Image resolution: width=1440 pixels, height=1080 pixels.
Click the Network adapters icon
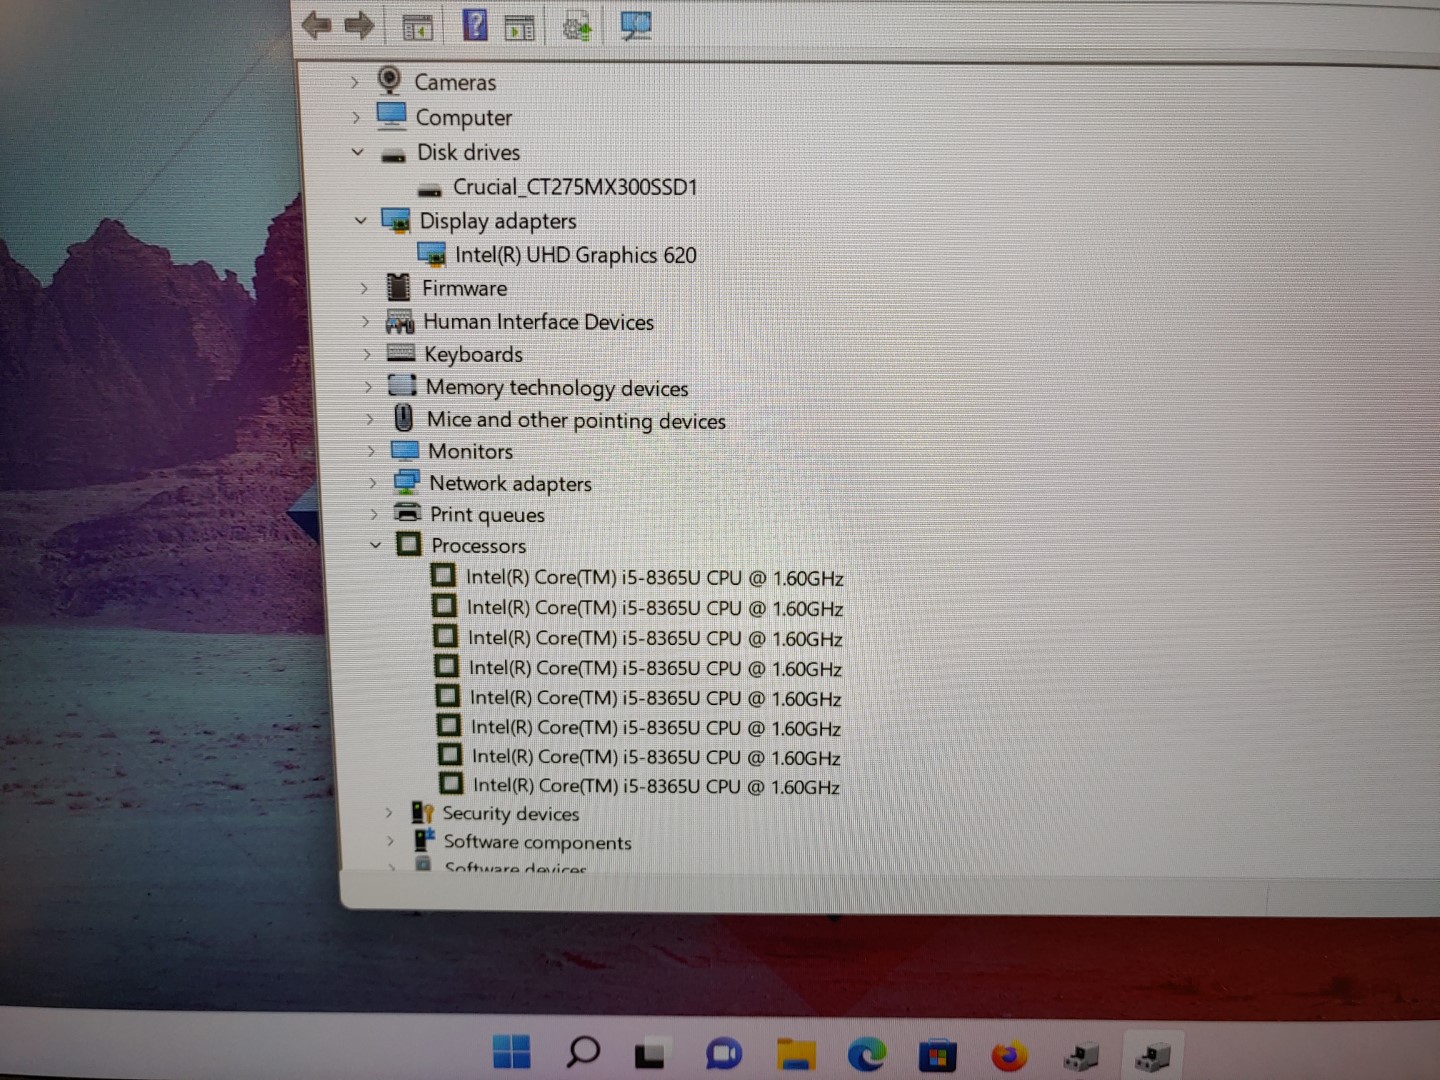pyautogui.click(x=406, y=482)
